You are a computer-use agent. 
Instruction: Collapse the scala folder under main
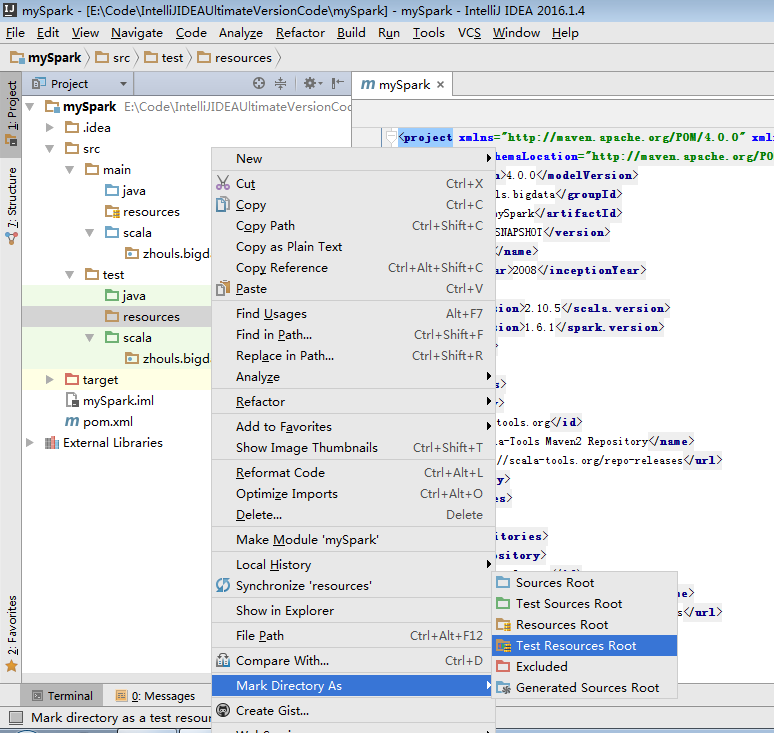[x=89, y=232]
